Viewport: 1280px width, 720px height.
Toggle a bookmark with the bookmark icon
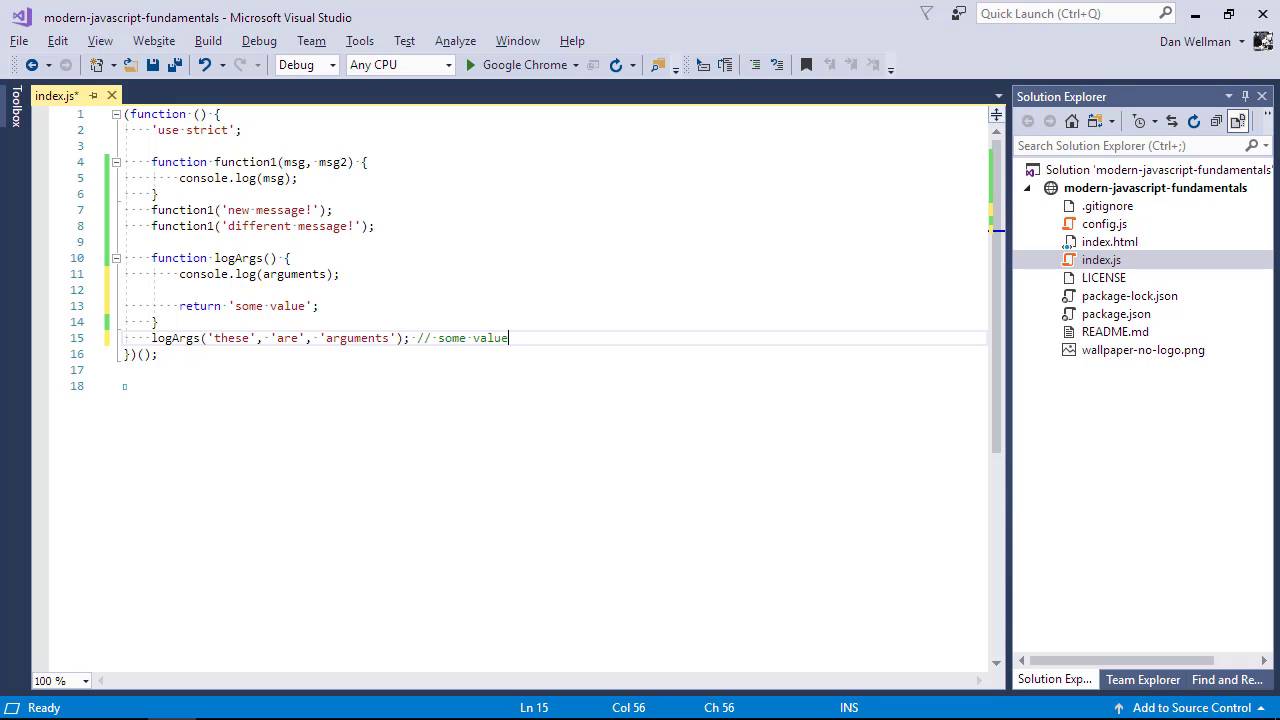(806, 65)
